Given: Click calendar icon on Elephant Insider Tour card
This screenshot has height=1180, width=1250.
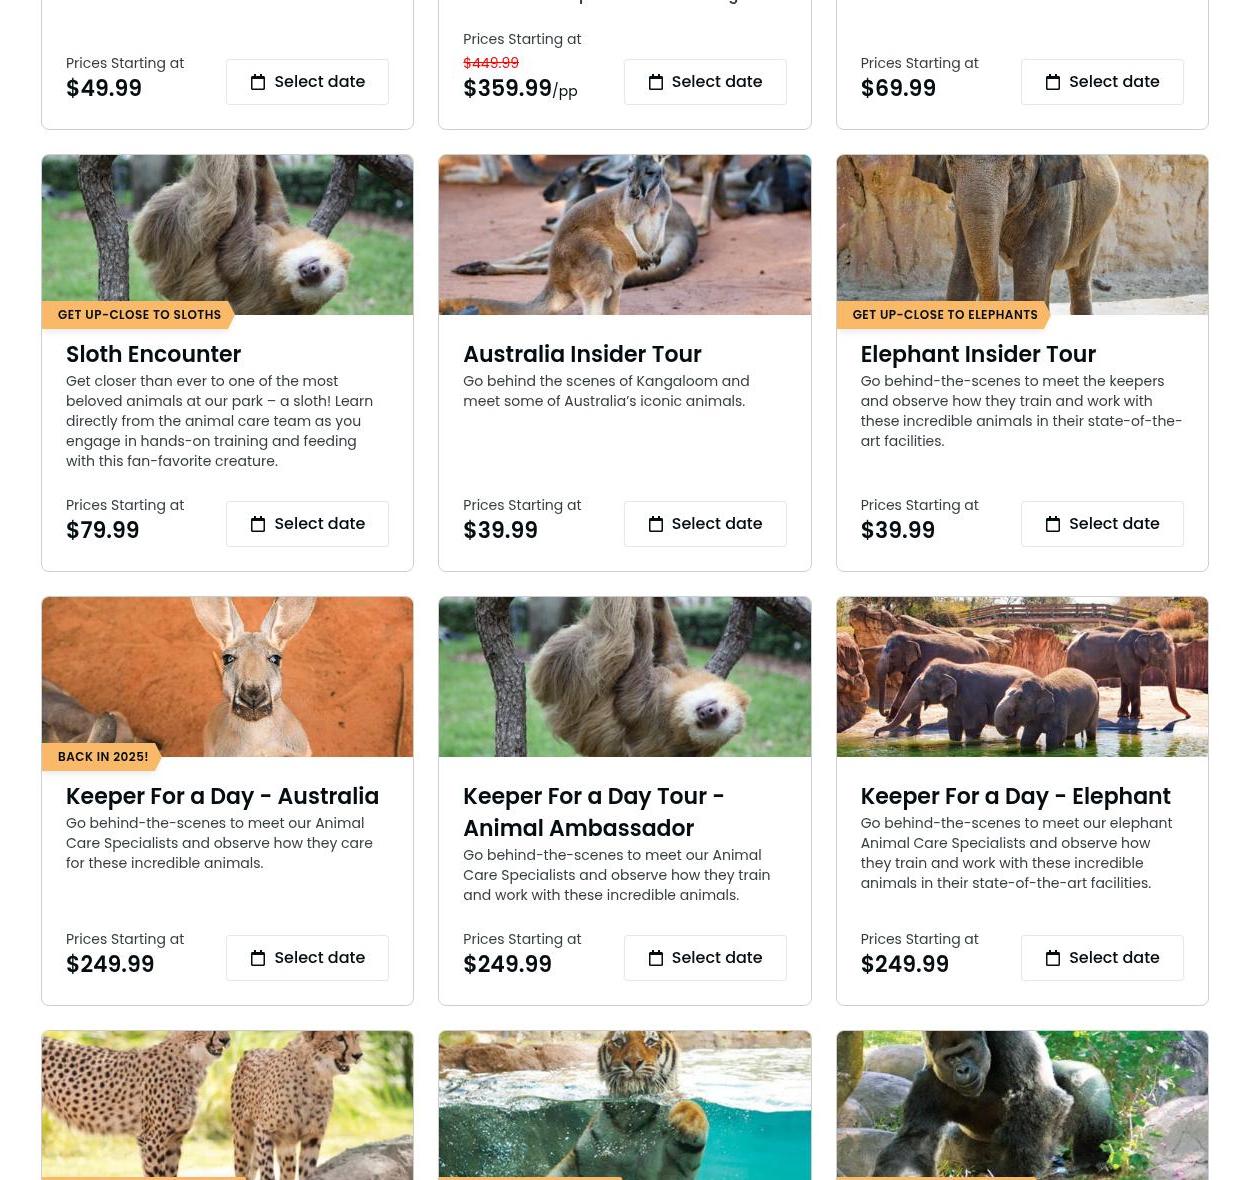Looking at the screenshot, I should (x=1053, y=524).
